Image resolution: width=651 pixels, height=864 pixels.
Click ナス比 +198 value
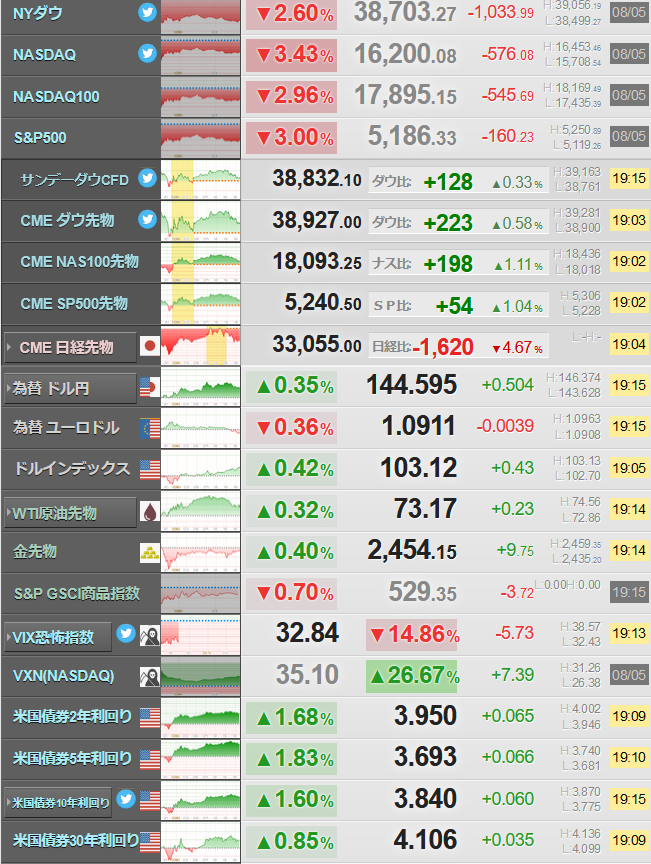click(448, 264)
